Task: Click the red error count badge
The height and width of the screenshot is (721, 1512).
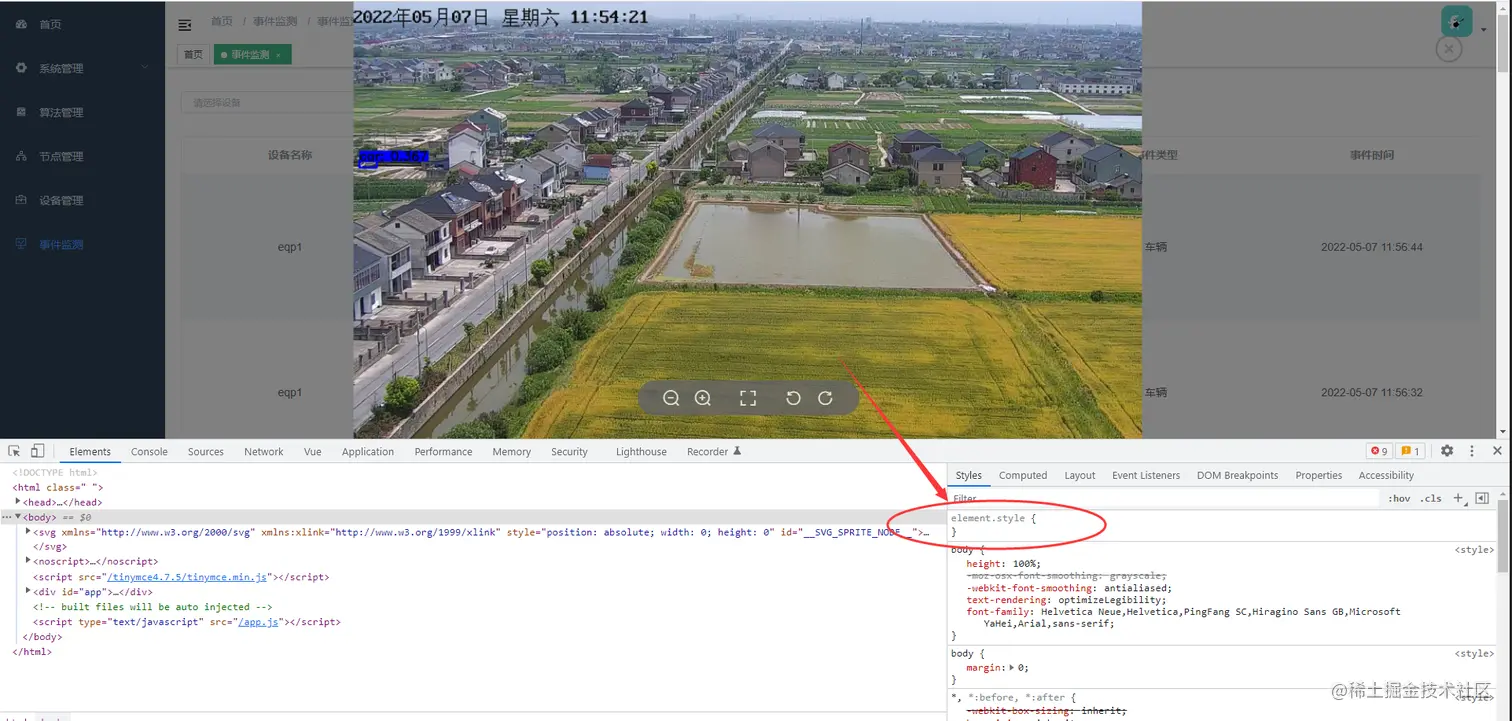Action: click(x=1379, y=451)
